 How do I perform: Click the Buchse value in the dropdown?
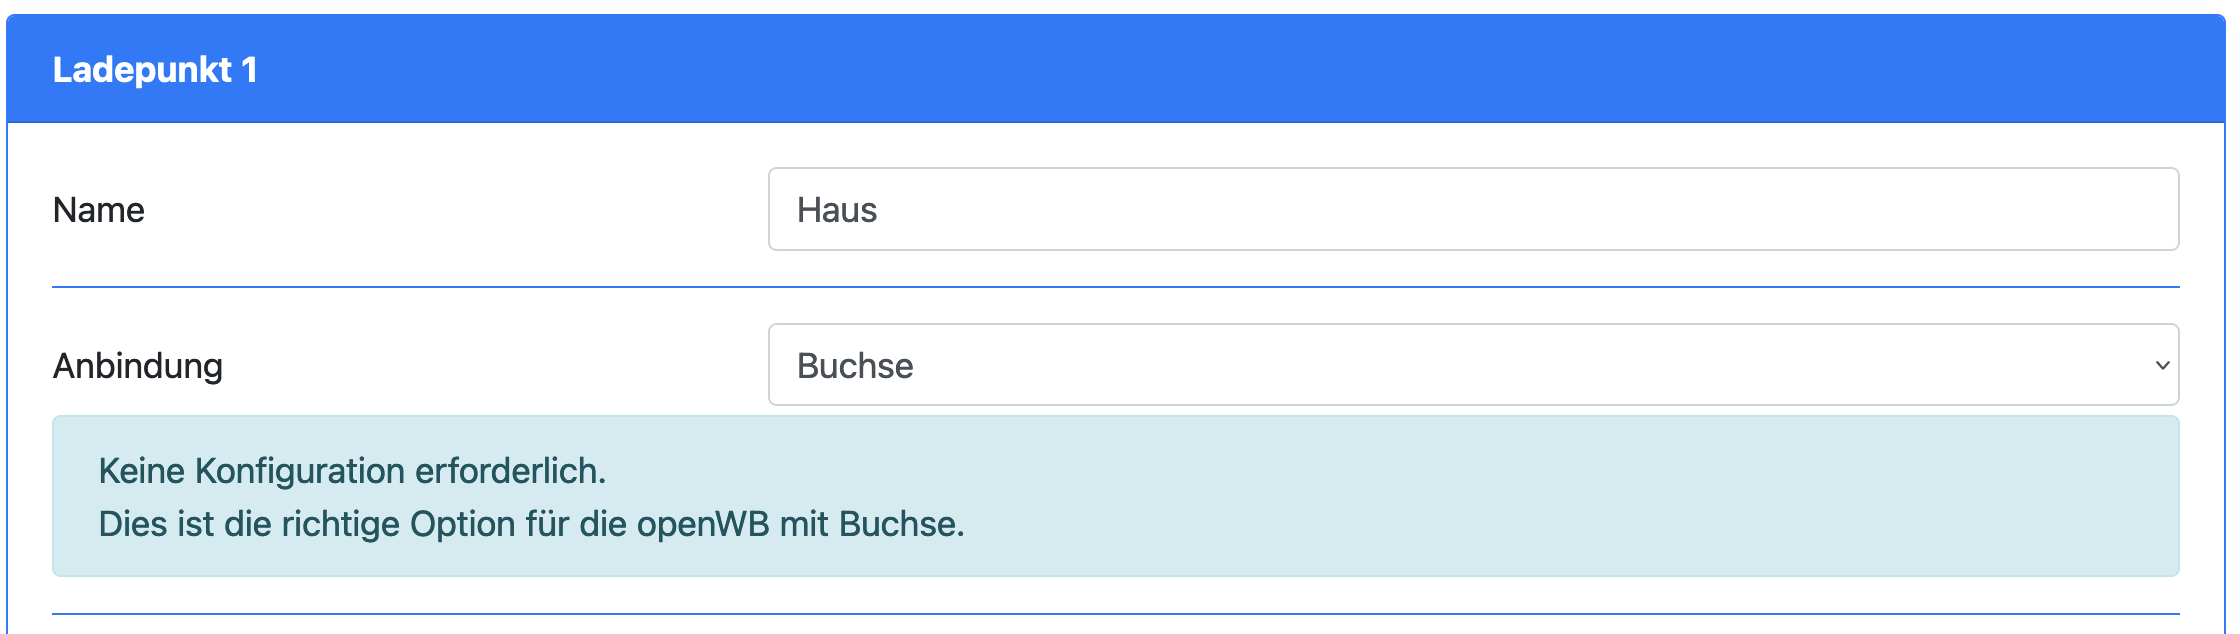(855, 366)
